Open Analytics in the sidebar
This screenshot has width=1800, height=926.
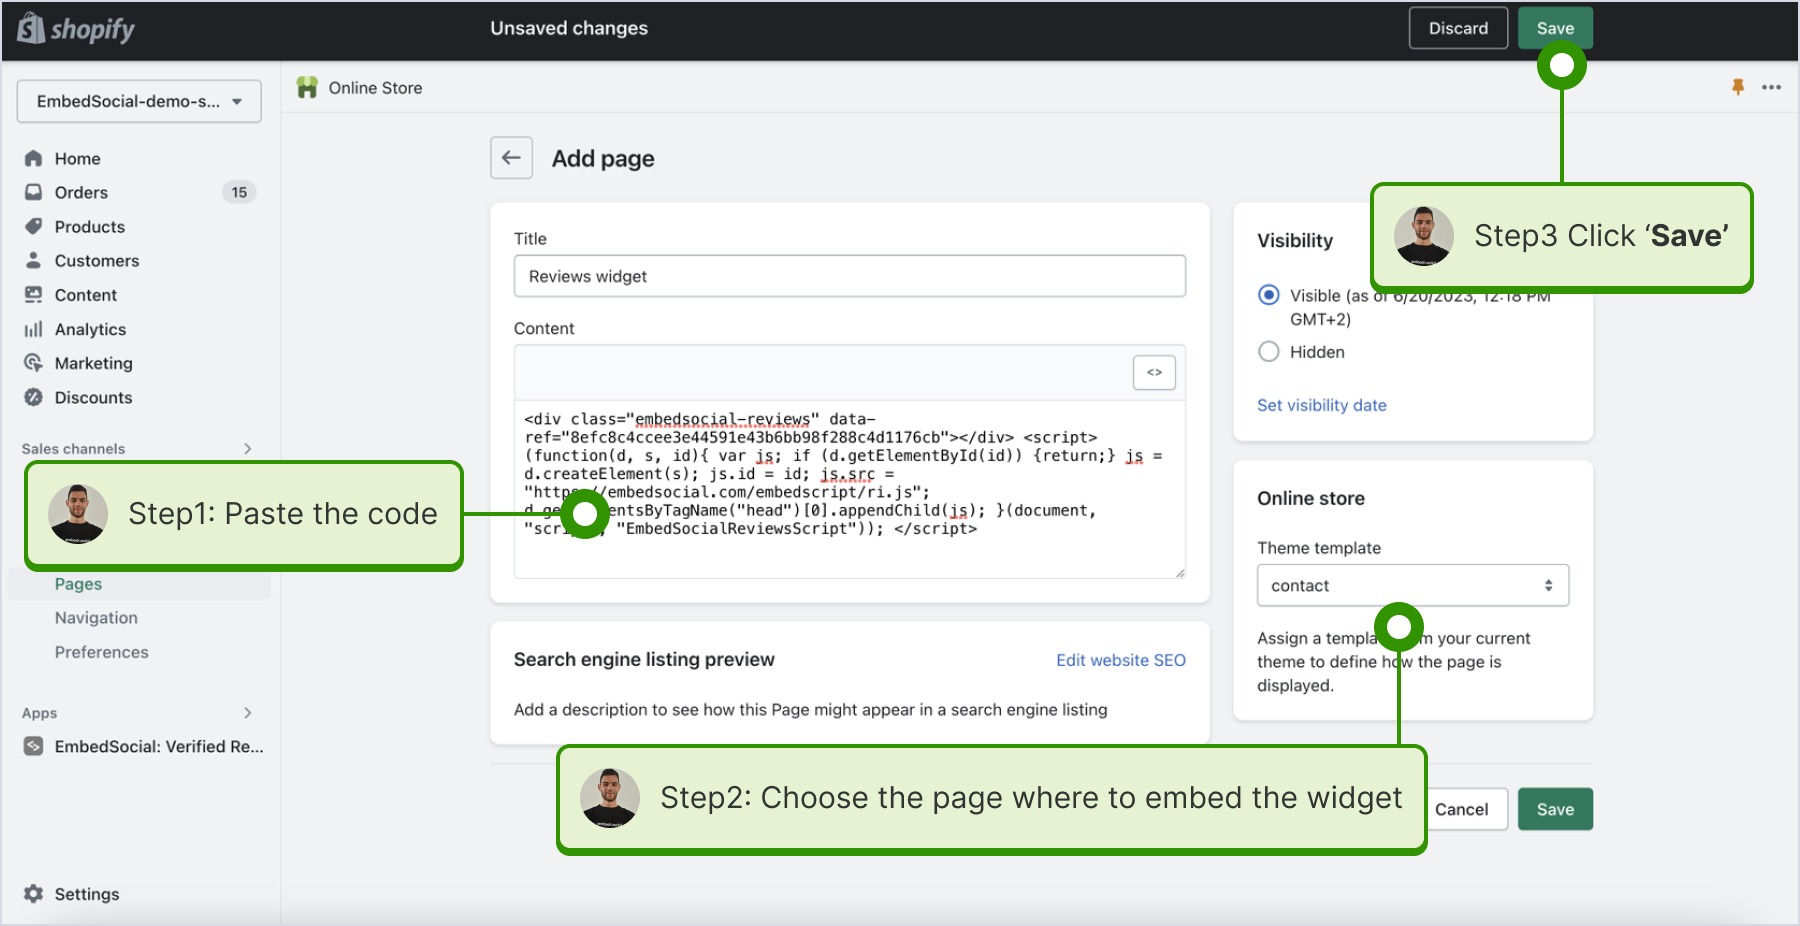tap(90, 329)
